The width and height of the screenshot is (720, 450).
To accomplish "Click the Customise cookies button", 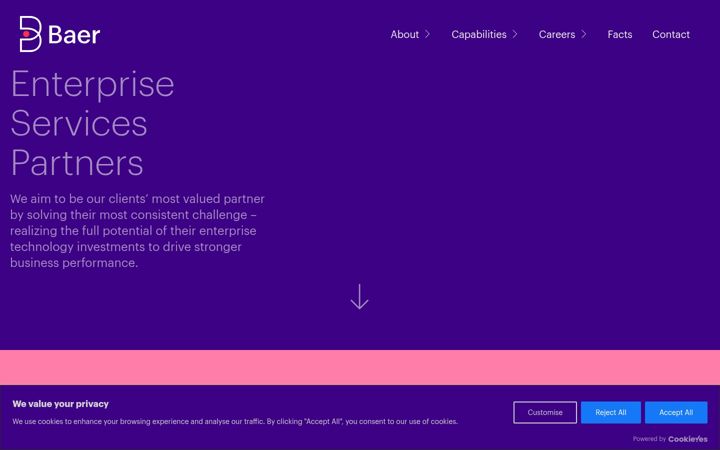I will tap(545, 412).
